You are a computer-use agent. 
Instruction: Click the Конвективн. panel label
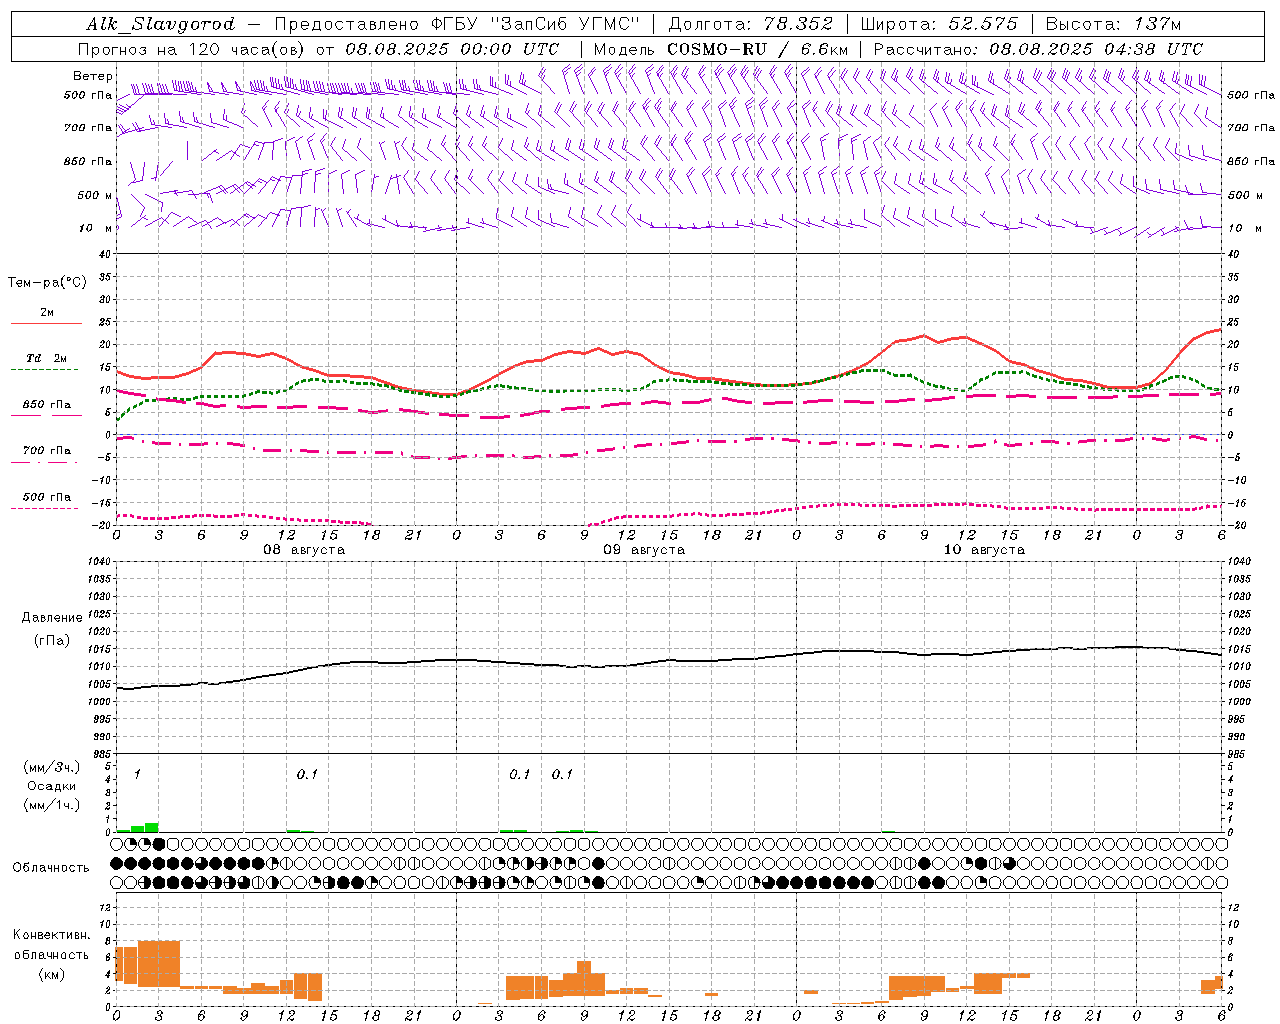pyautogui.click(x=51, y=935)
